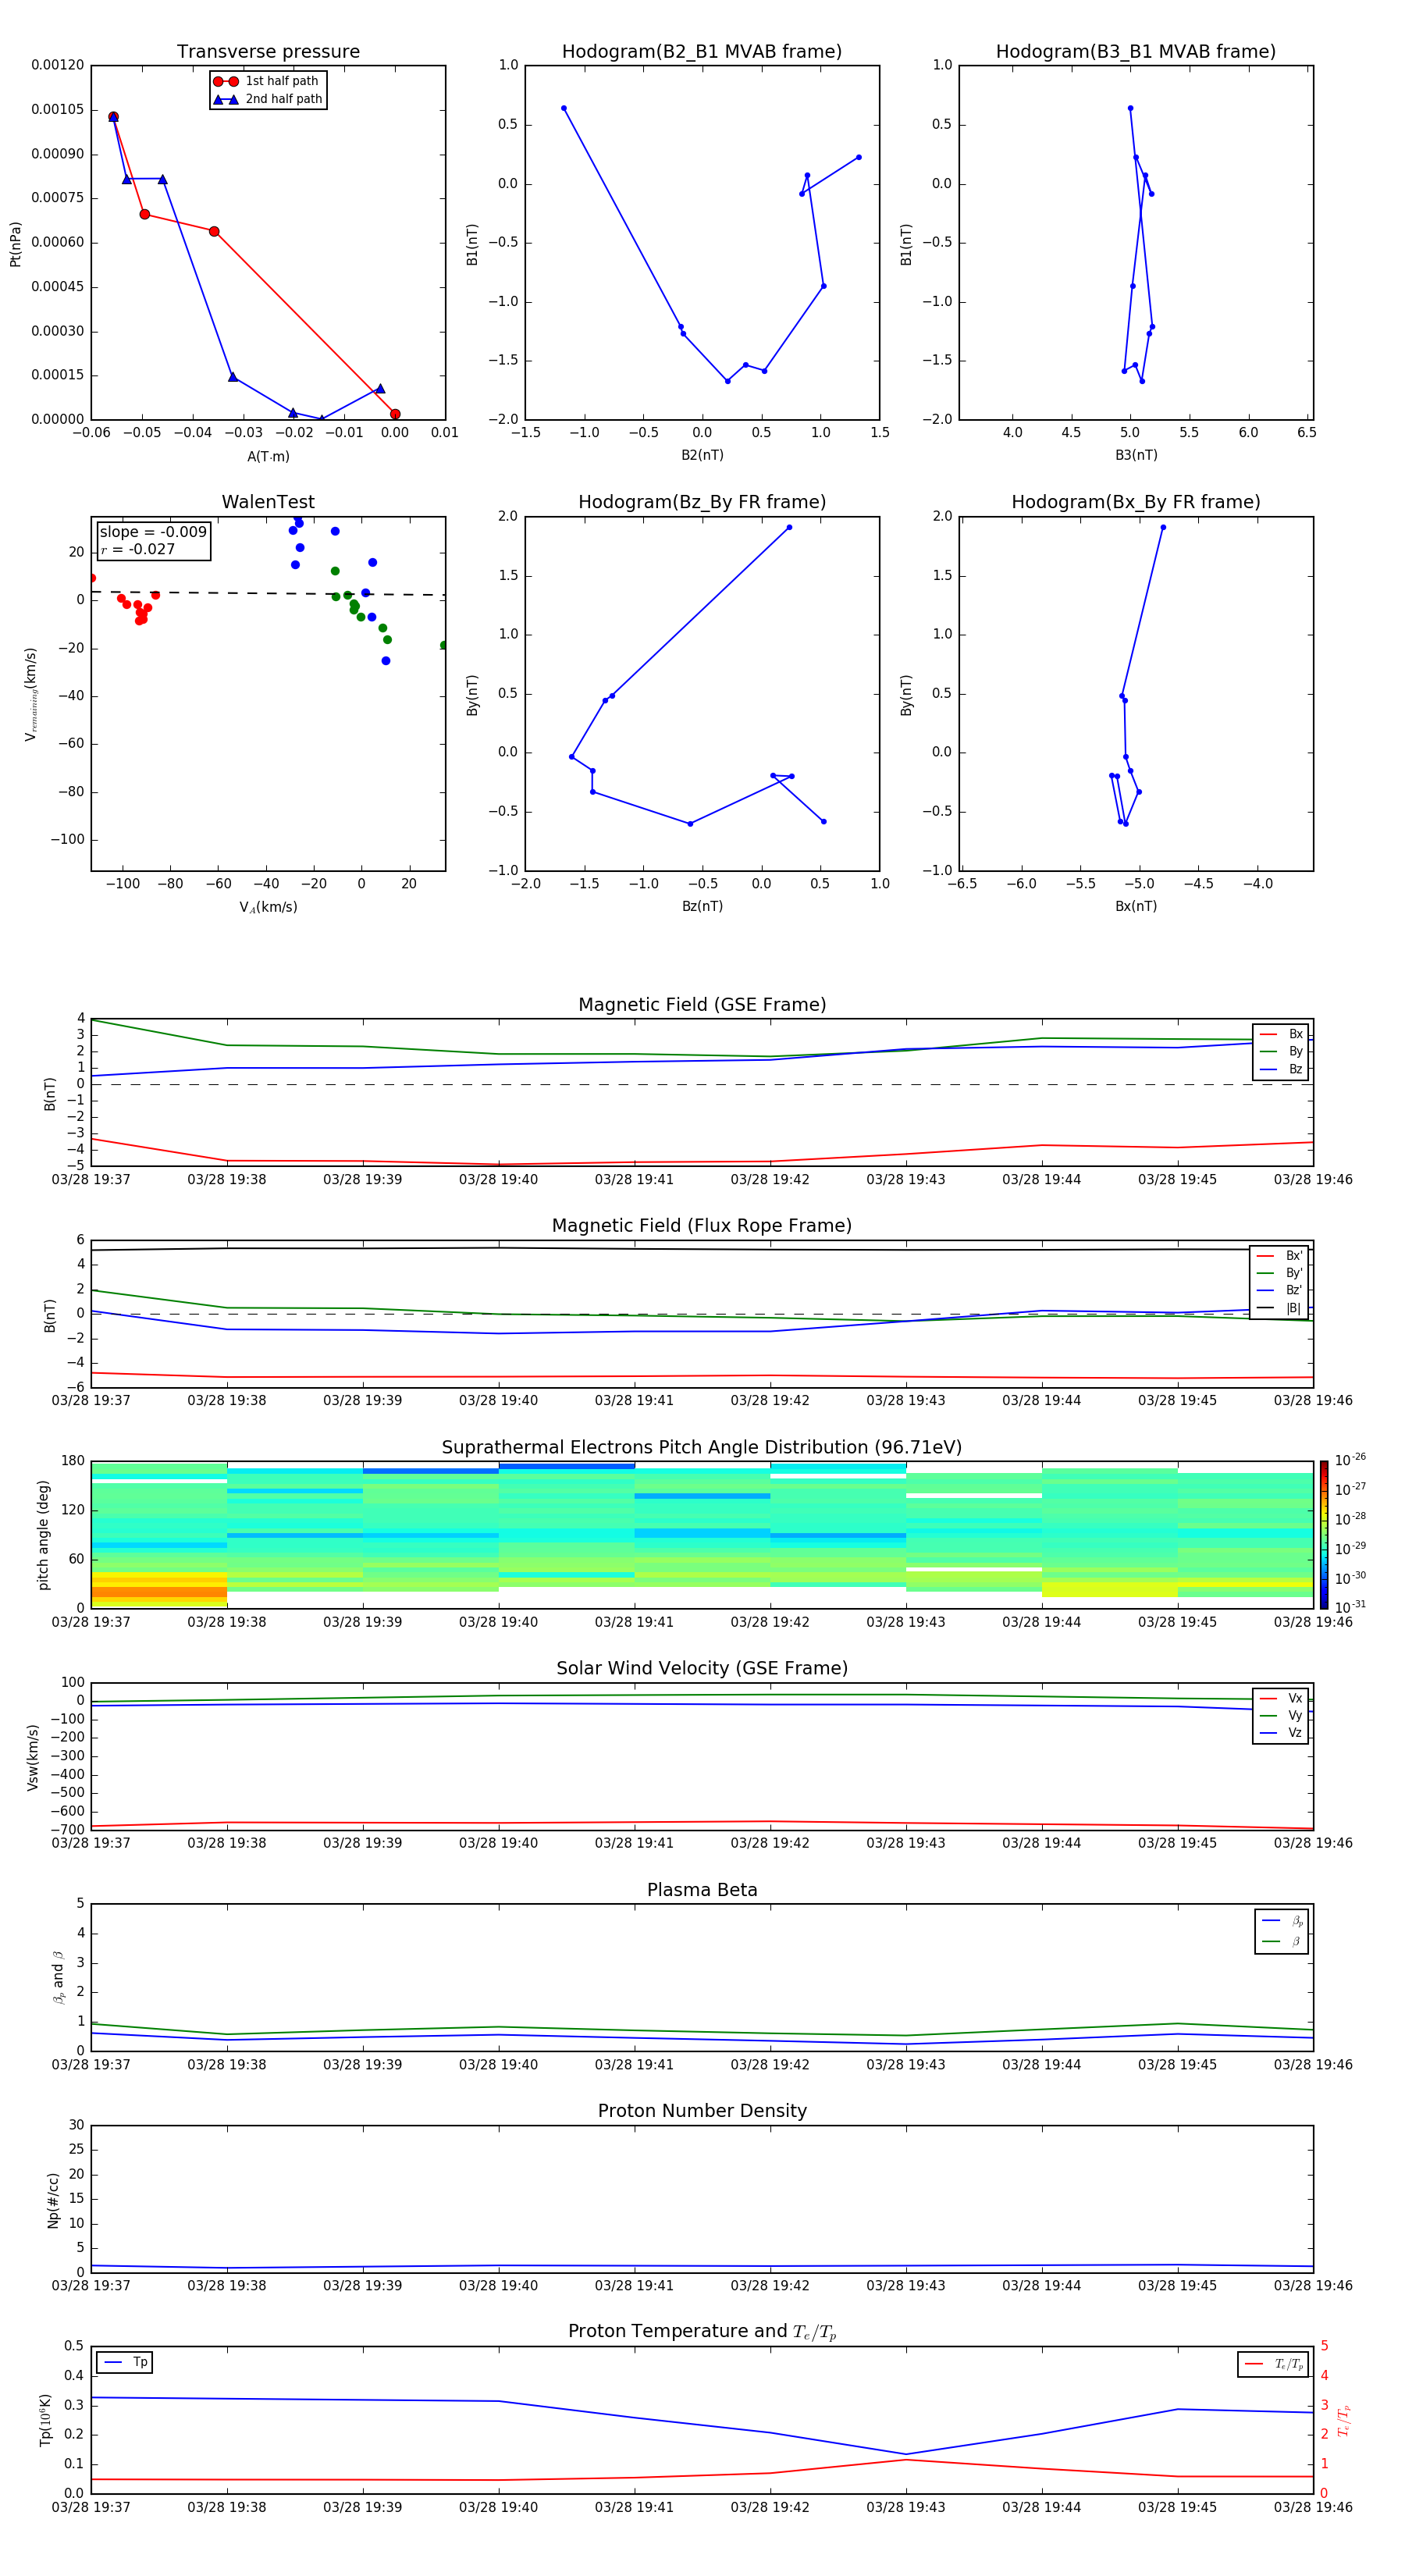Screen dimensions: 1405x2576
Task: Click the 'Magnetic Field (Flux Rope Frame)' title
Action: (x=701, y=1225)
